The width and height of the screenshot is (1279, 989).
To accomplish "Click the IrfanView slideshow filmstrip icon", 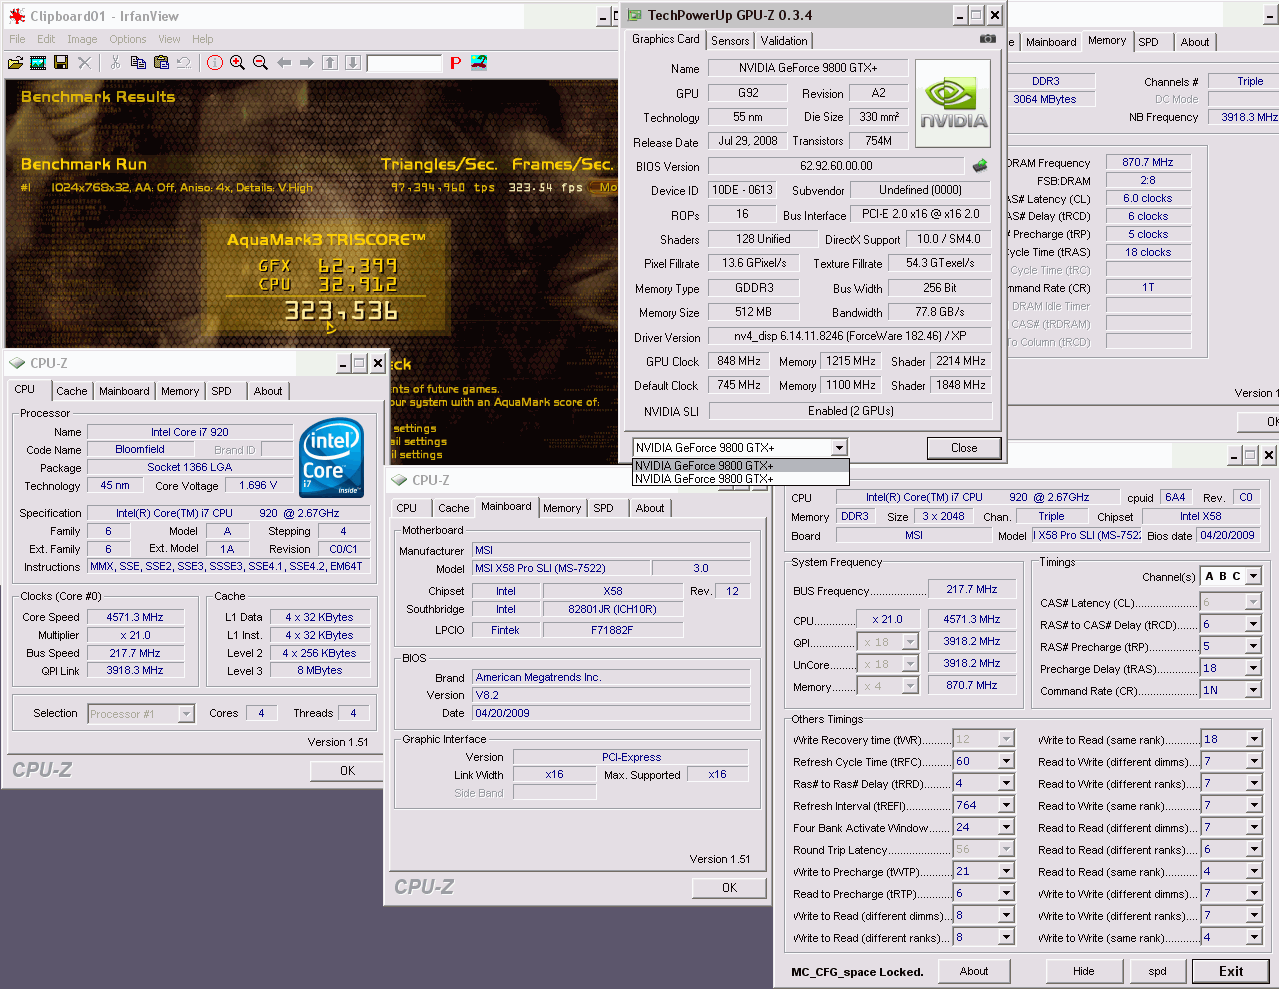I will [x=38, y=63].
